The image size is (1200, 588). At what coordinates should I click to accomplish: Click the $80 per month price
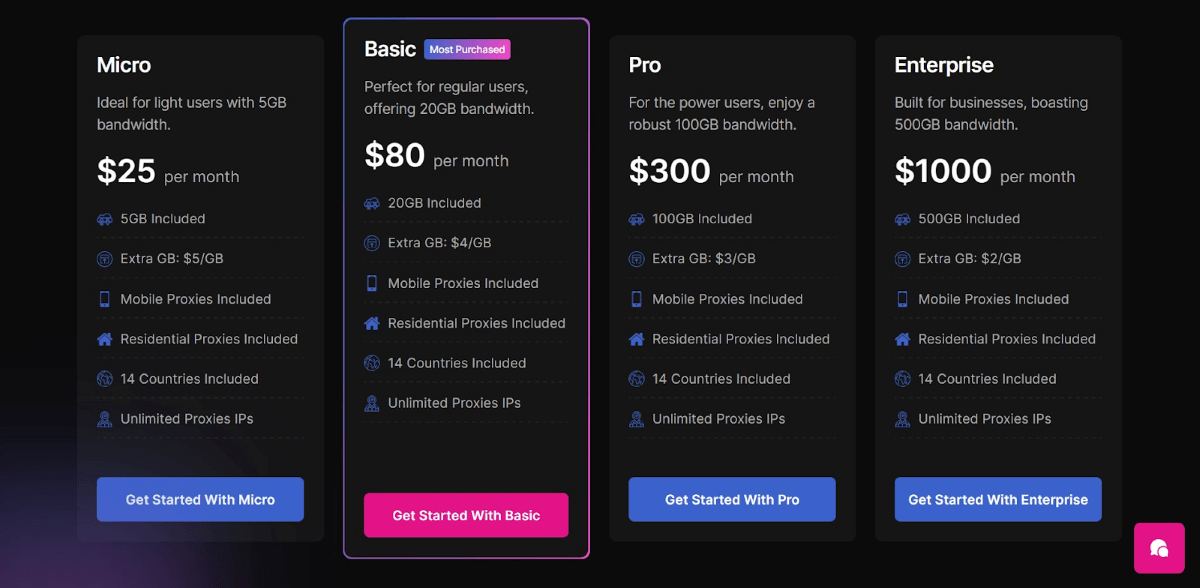click(436, 156)
